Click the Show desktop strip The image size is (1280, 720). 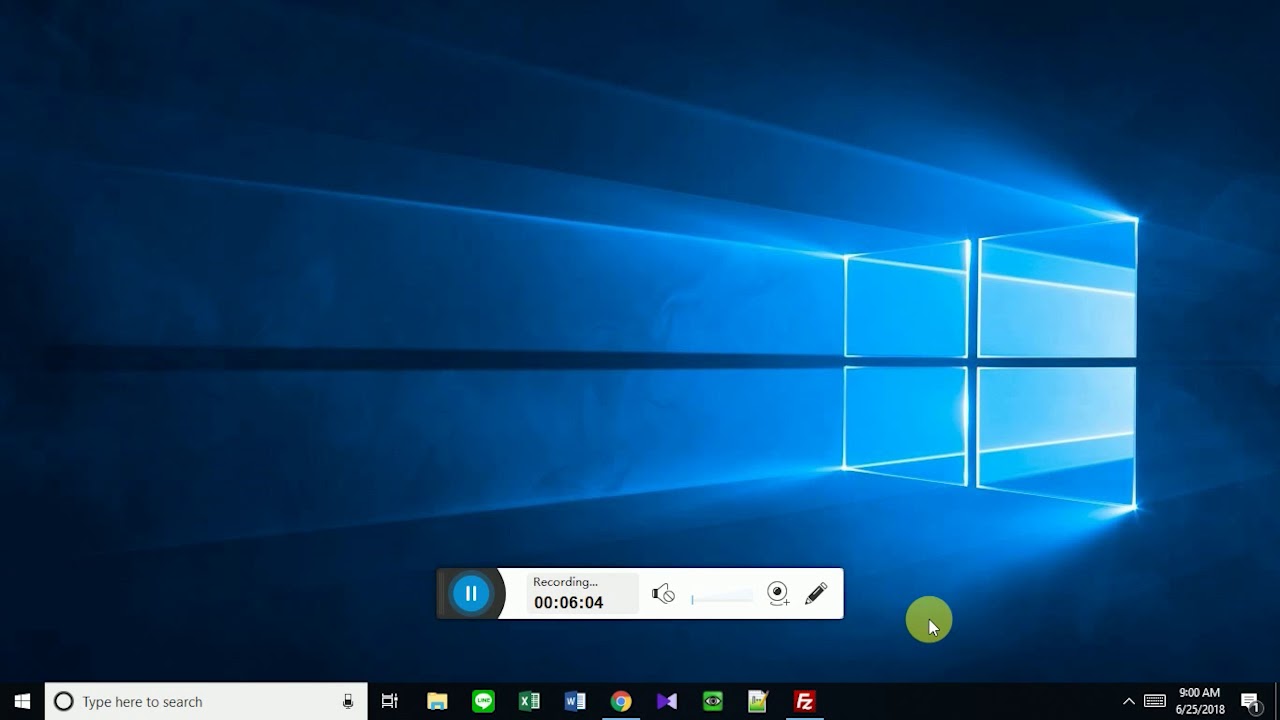coord(1277,701)
